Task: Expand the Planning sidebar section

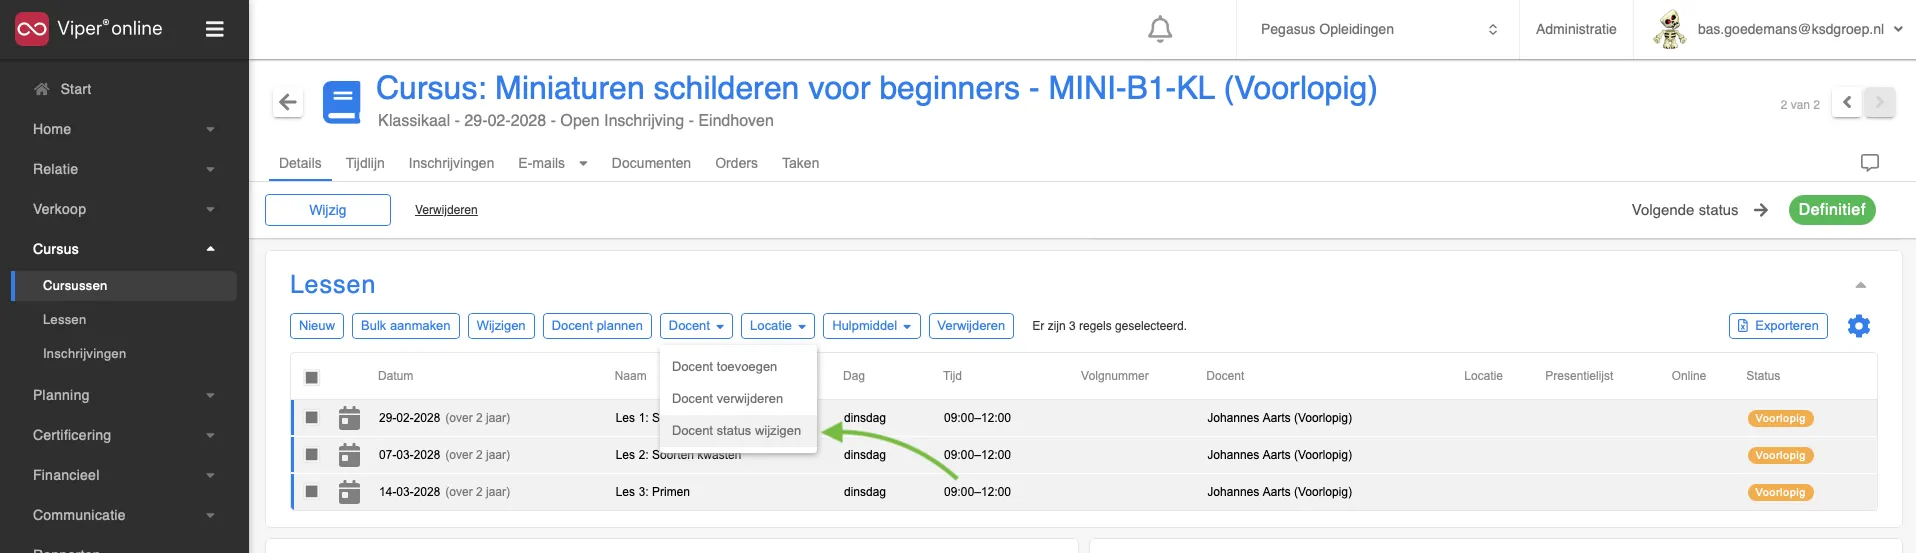Action: (x=124, y=395)
